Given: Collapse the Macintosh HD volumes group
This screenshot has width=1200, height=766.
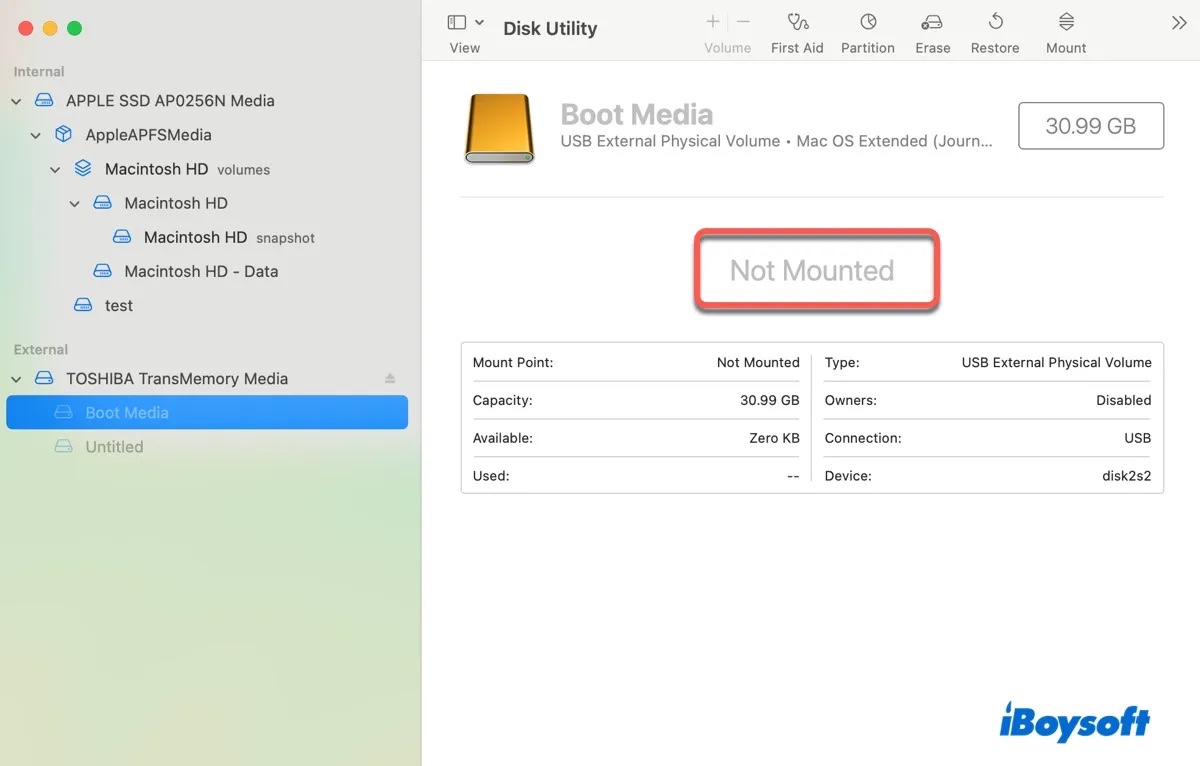Looking at the screenshot, I should [56, 170].
